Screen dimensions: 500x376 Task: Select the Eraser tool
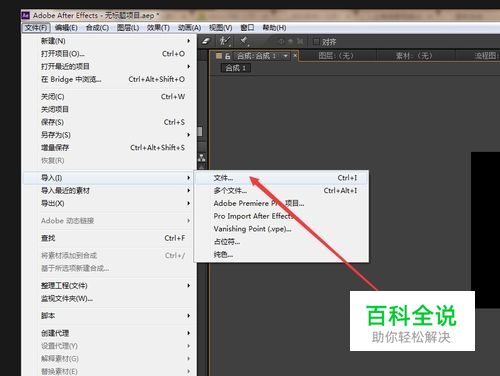(x=207, y=41)
